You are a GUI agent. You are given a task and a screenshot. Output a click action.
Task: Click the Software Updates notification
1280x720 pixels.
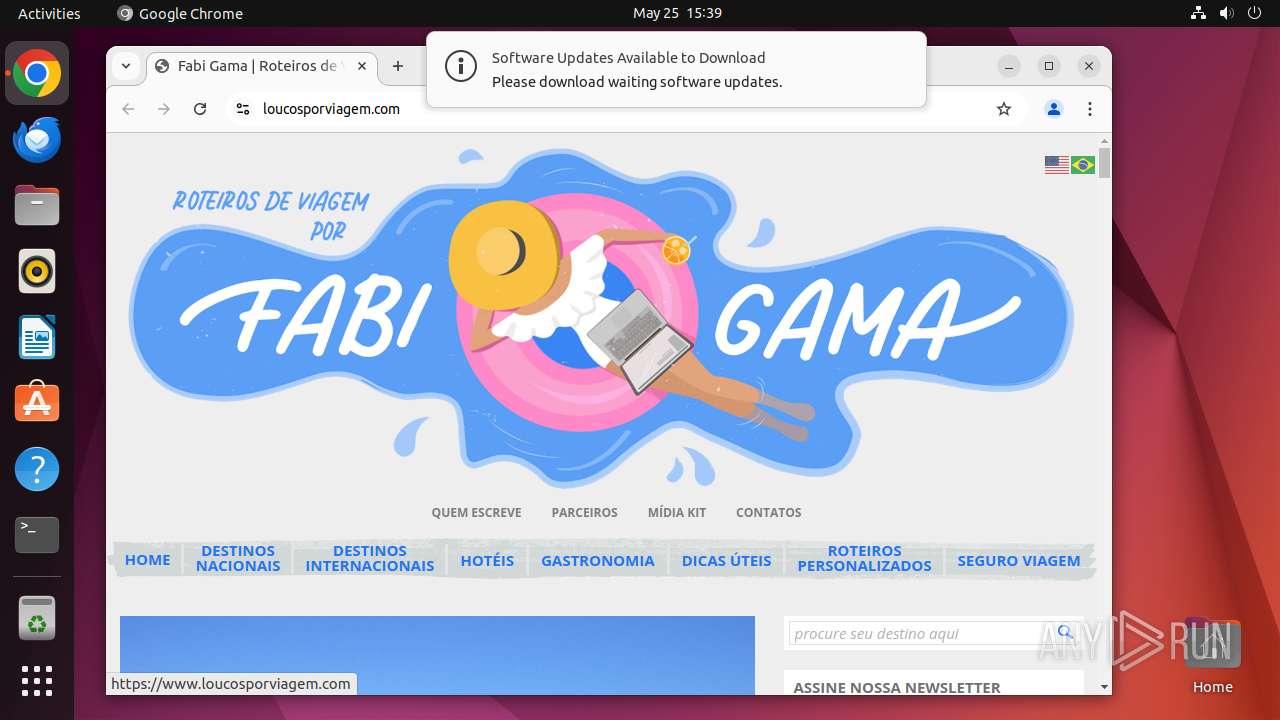(676, 70)
